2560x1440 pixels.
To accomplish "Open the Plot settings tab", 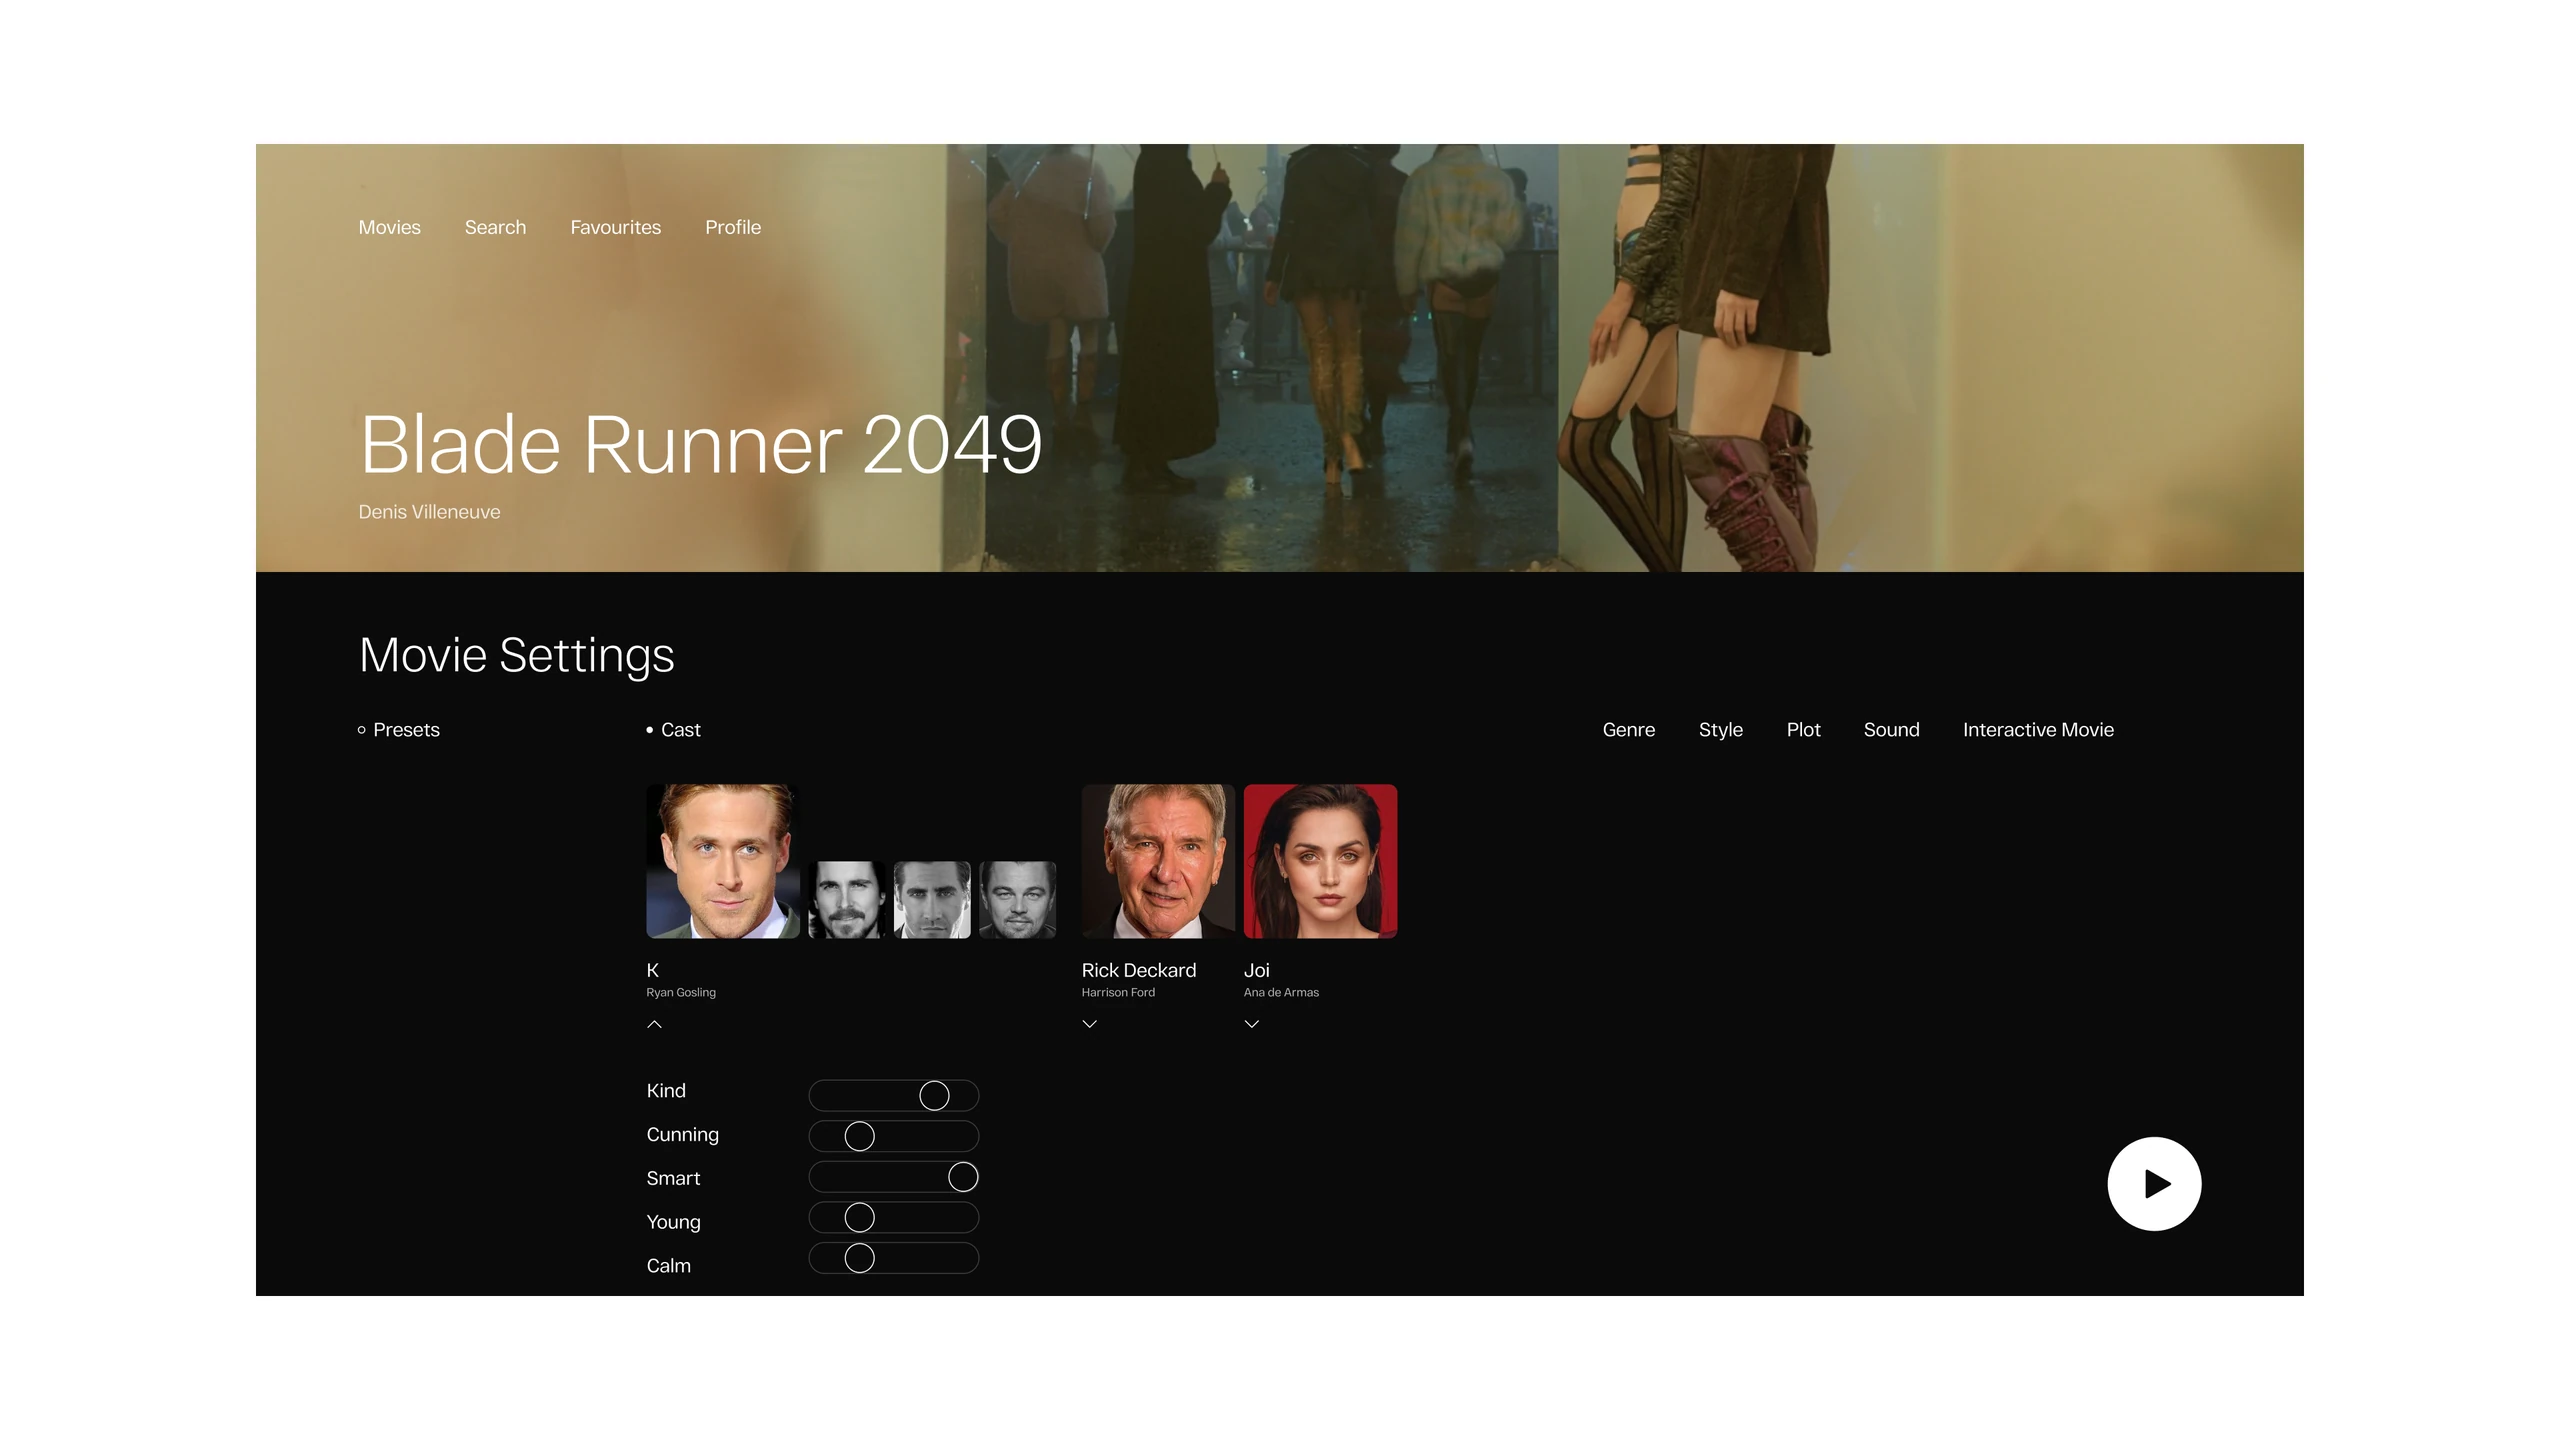I will [x=1804, y=730].
